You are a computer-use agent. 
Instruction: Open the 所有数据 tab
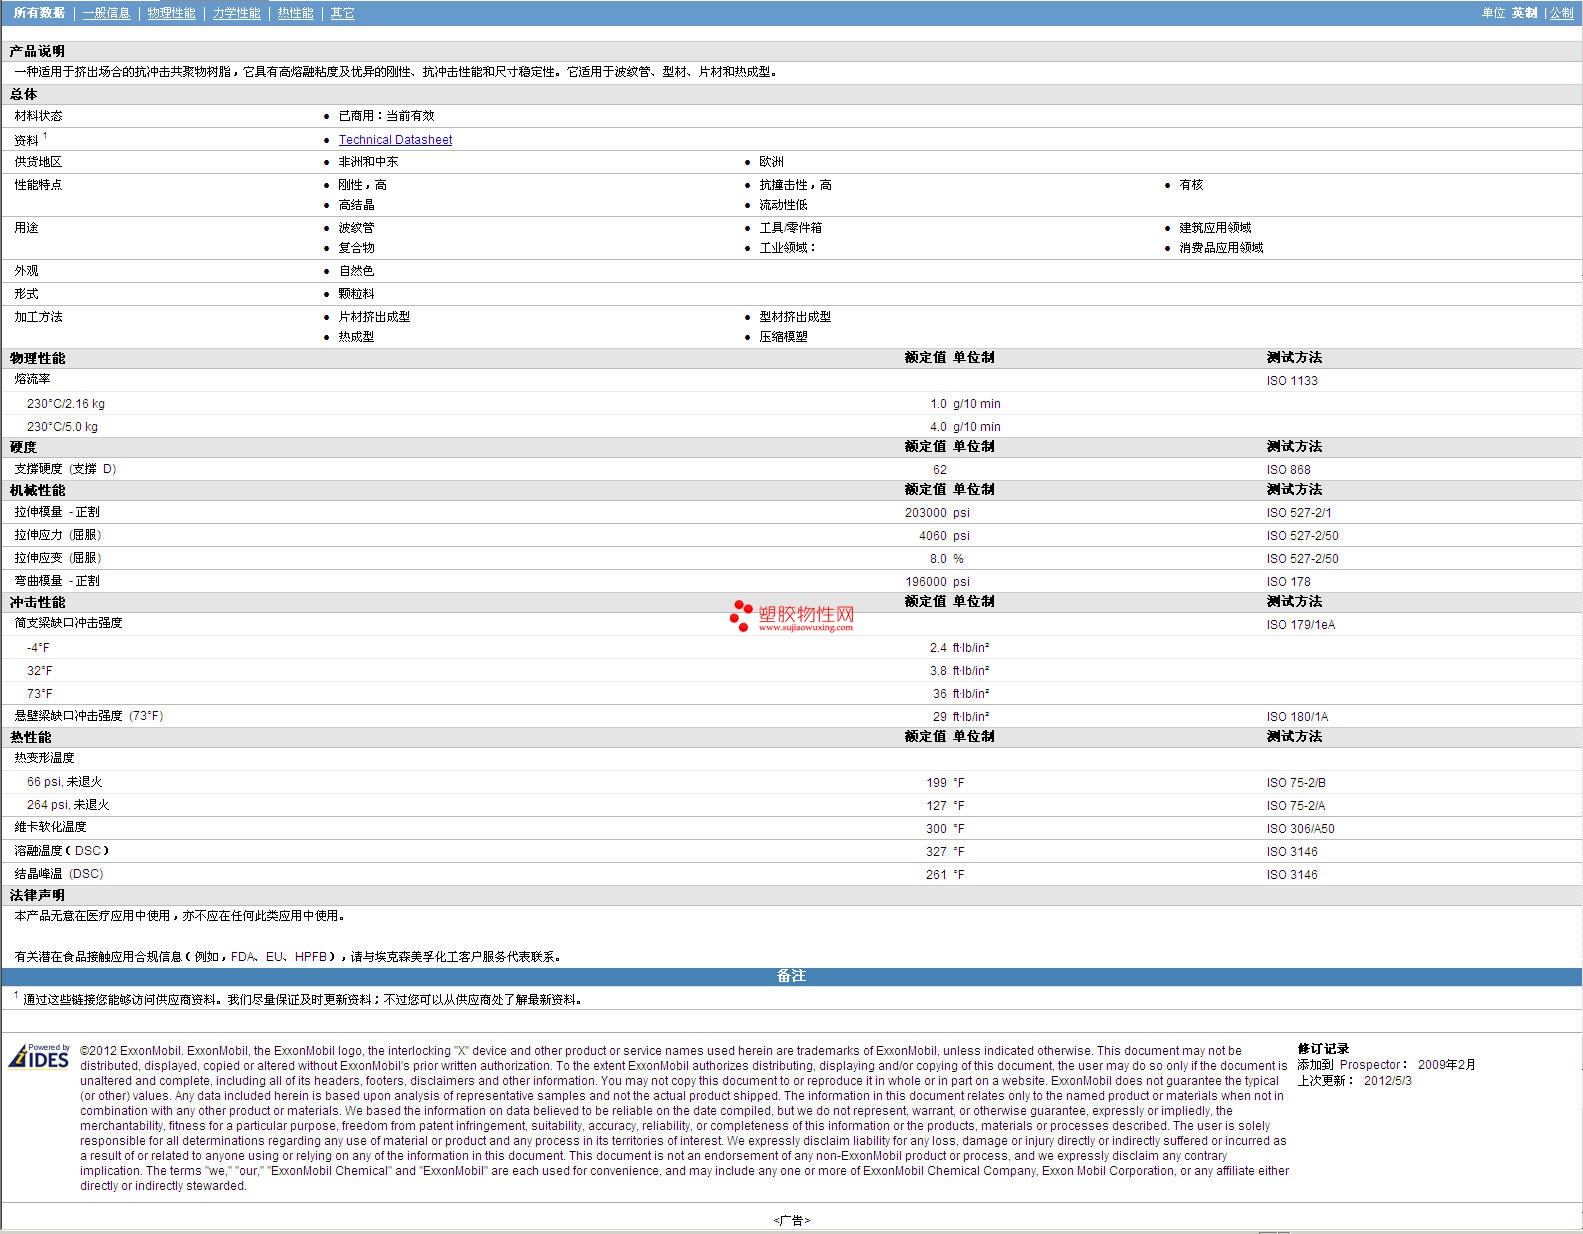click(39, 13)
